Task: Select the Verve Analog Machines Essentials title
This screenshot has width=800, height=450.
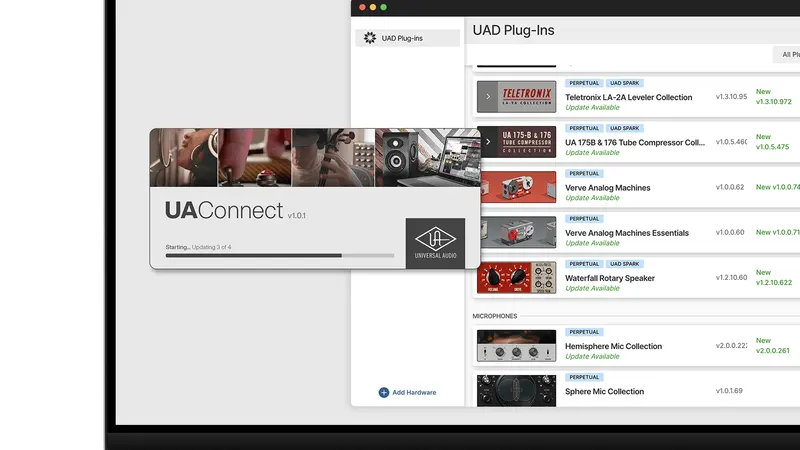Action: [x=627, y=233]
